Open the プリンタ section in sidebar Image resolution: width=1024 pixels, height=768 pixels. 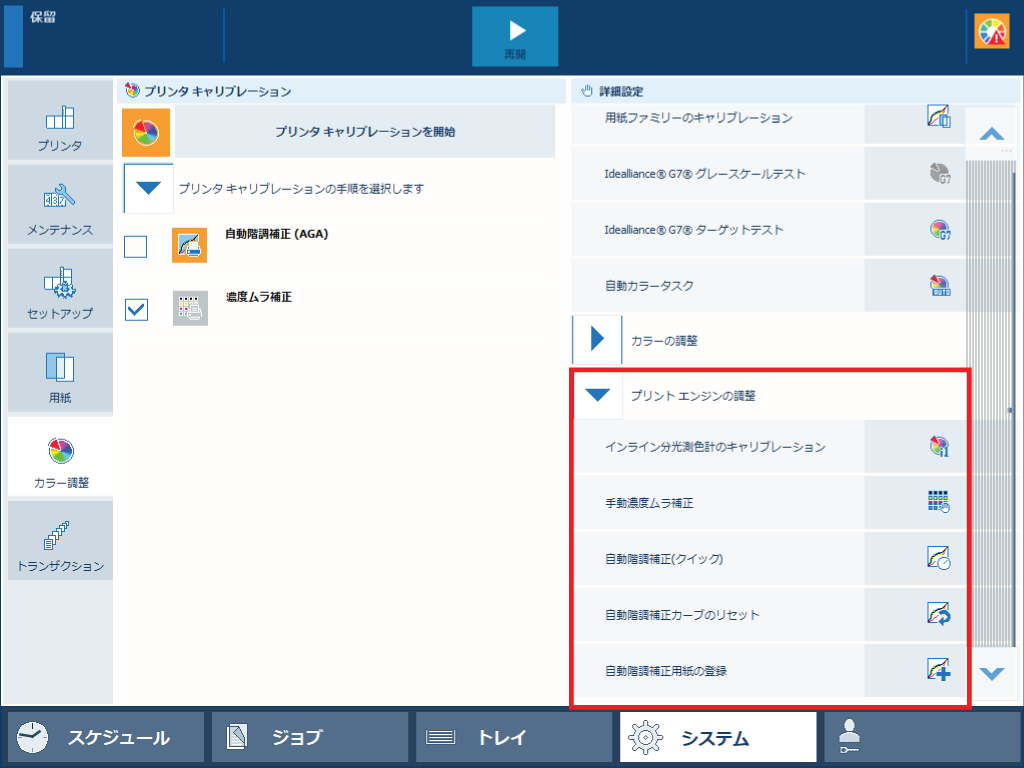coord(60,121)
